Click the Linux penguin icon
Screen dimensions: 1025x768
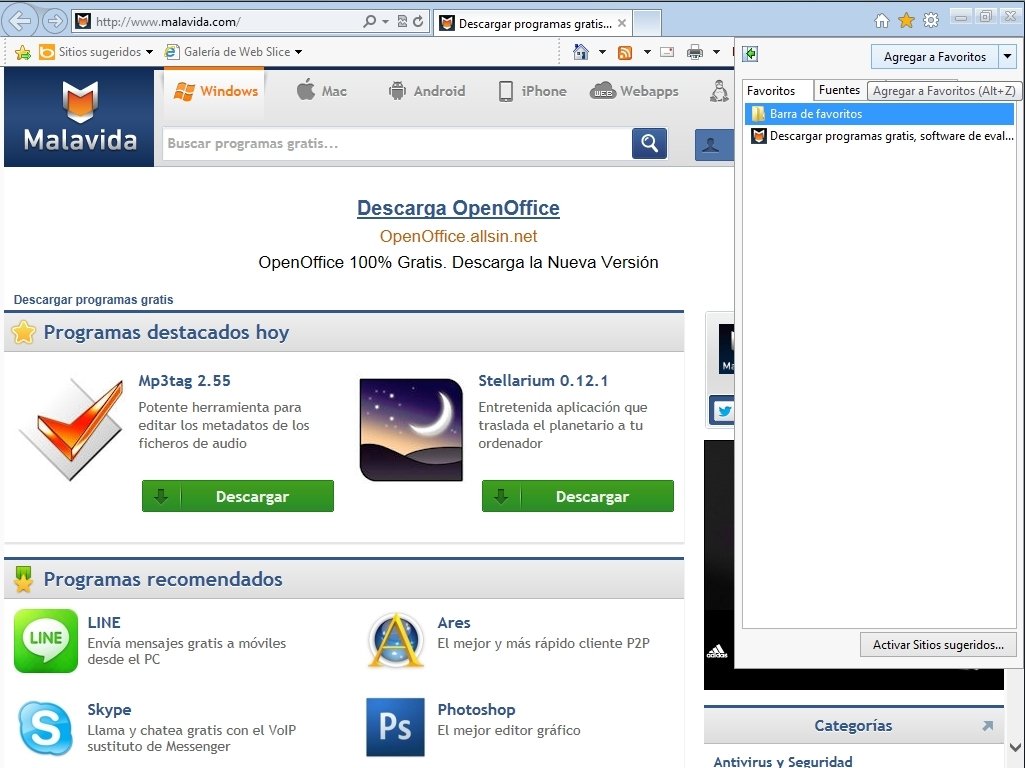[720, 91]
